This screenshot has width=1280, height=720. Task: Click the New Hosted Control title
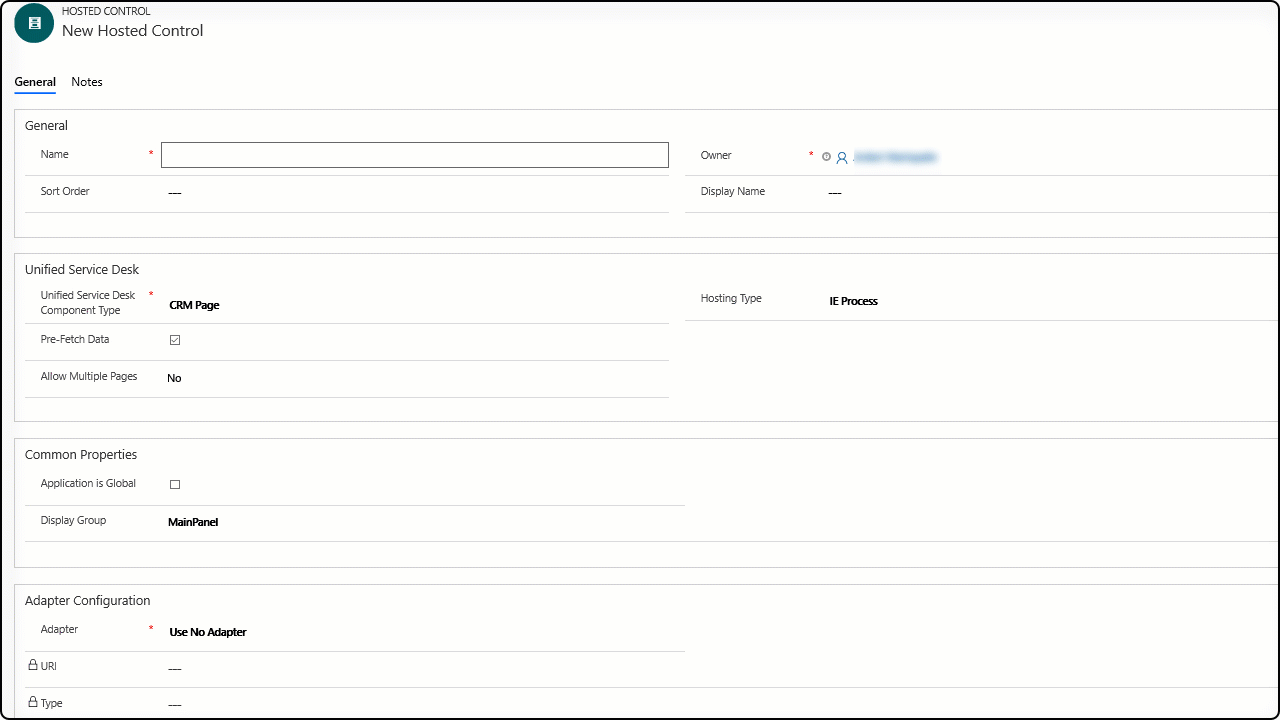132,31
